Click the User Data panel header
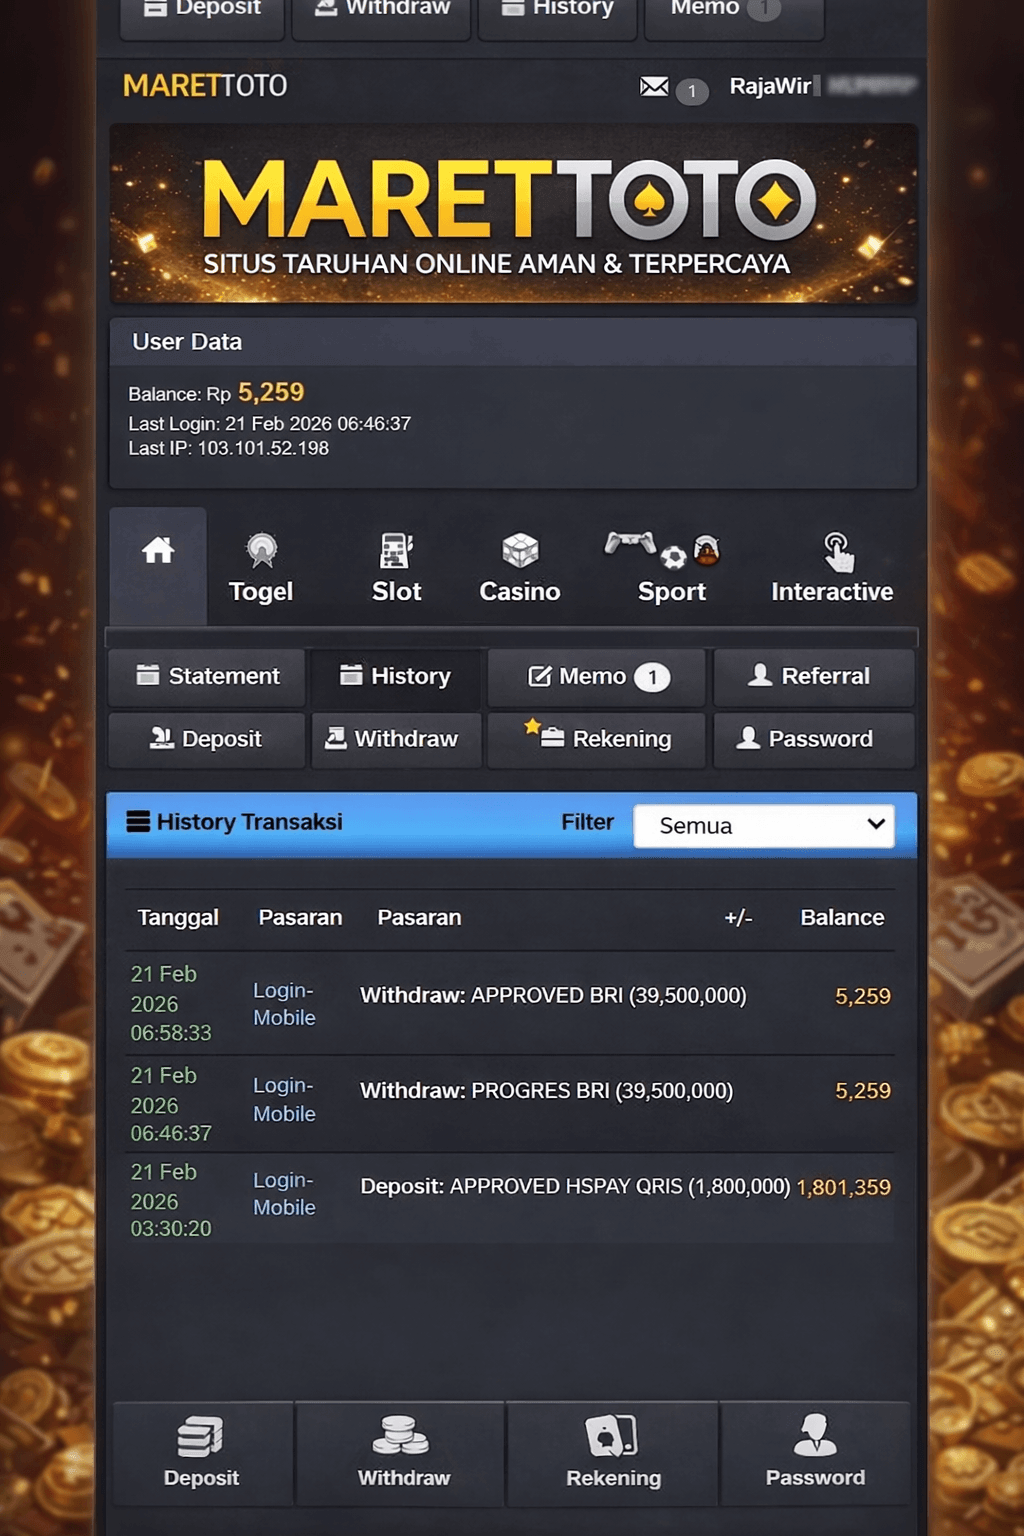Viewport: 1024px width, 1536px height. pyautogui.click(x=512, y=342)
